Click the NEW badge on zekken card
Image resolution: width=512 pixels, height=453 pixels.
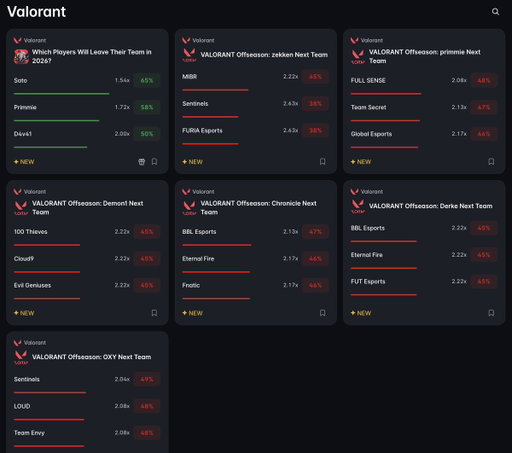click(x=192, y=162)
